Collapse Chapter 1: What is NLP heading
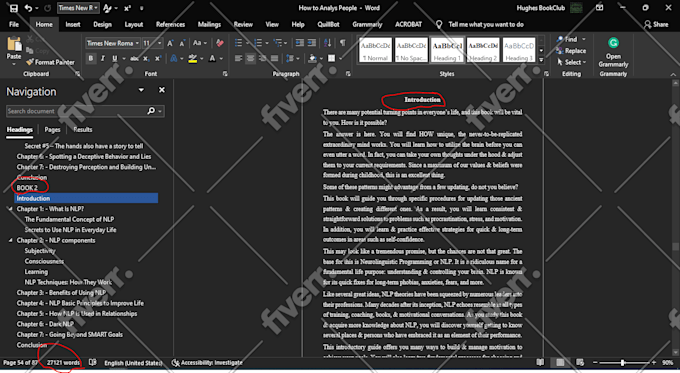 click(10, 209)
